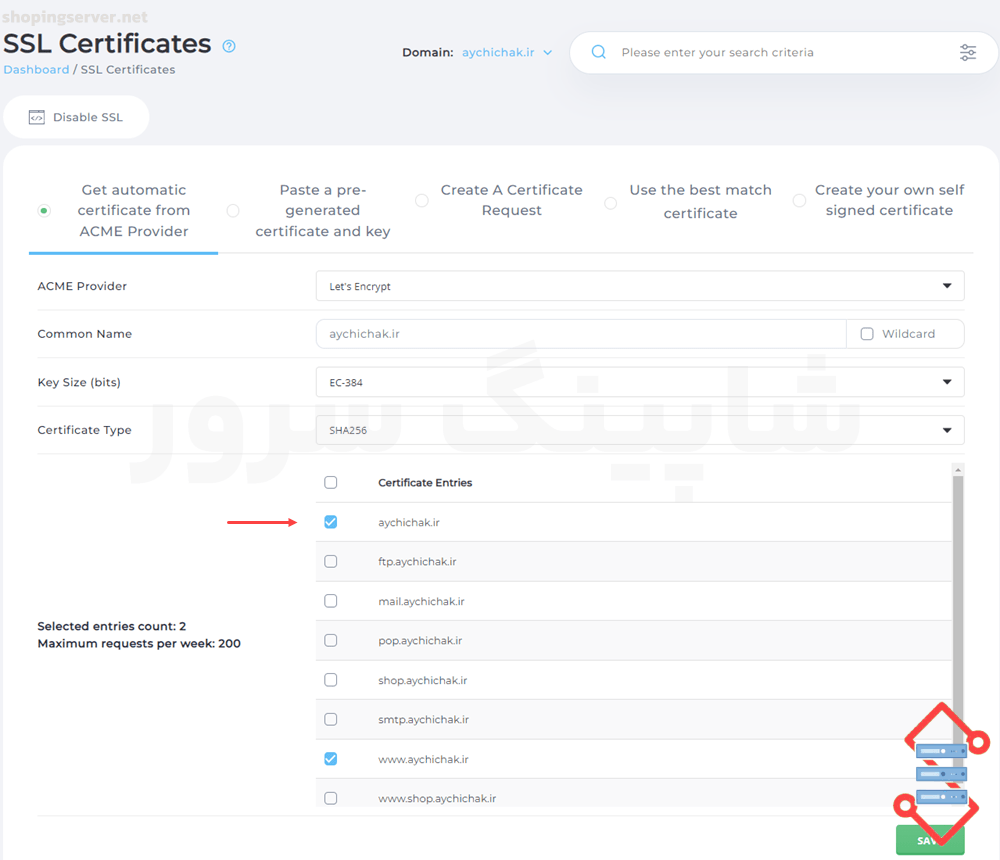Open the ACME Provider dropdown

pyautogui.click(x=640, y=286)
